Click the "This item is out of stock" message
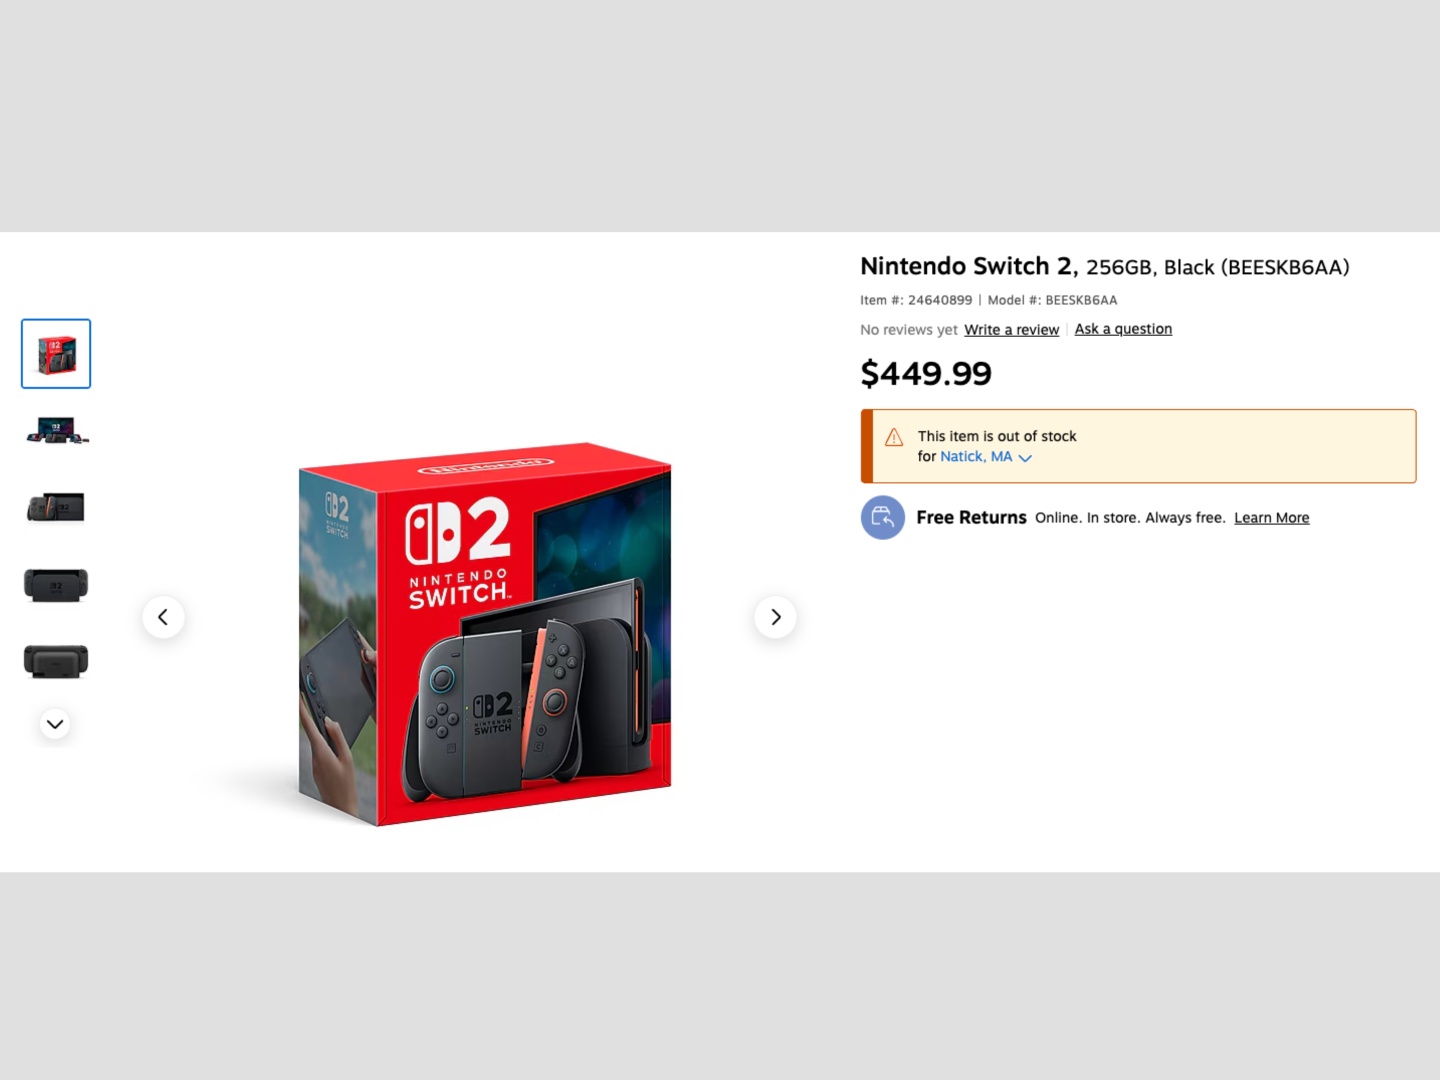This screenshot has height=1080, width=1440. (x=997, y=436)
